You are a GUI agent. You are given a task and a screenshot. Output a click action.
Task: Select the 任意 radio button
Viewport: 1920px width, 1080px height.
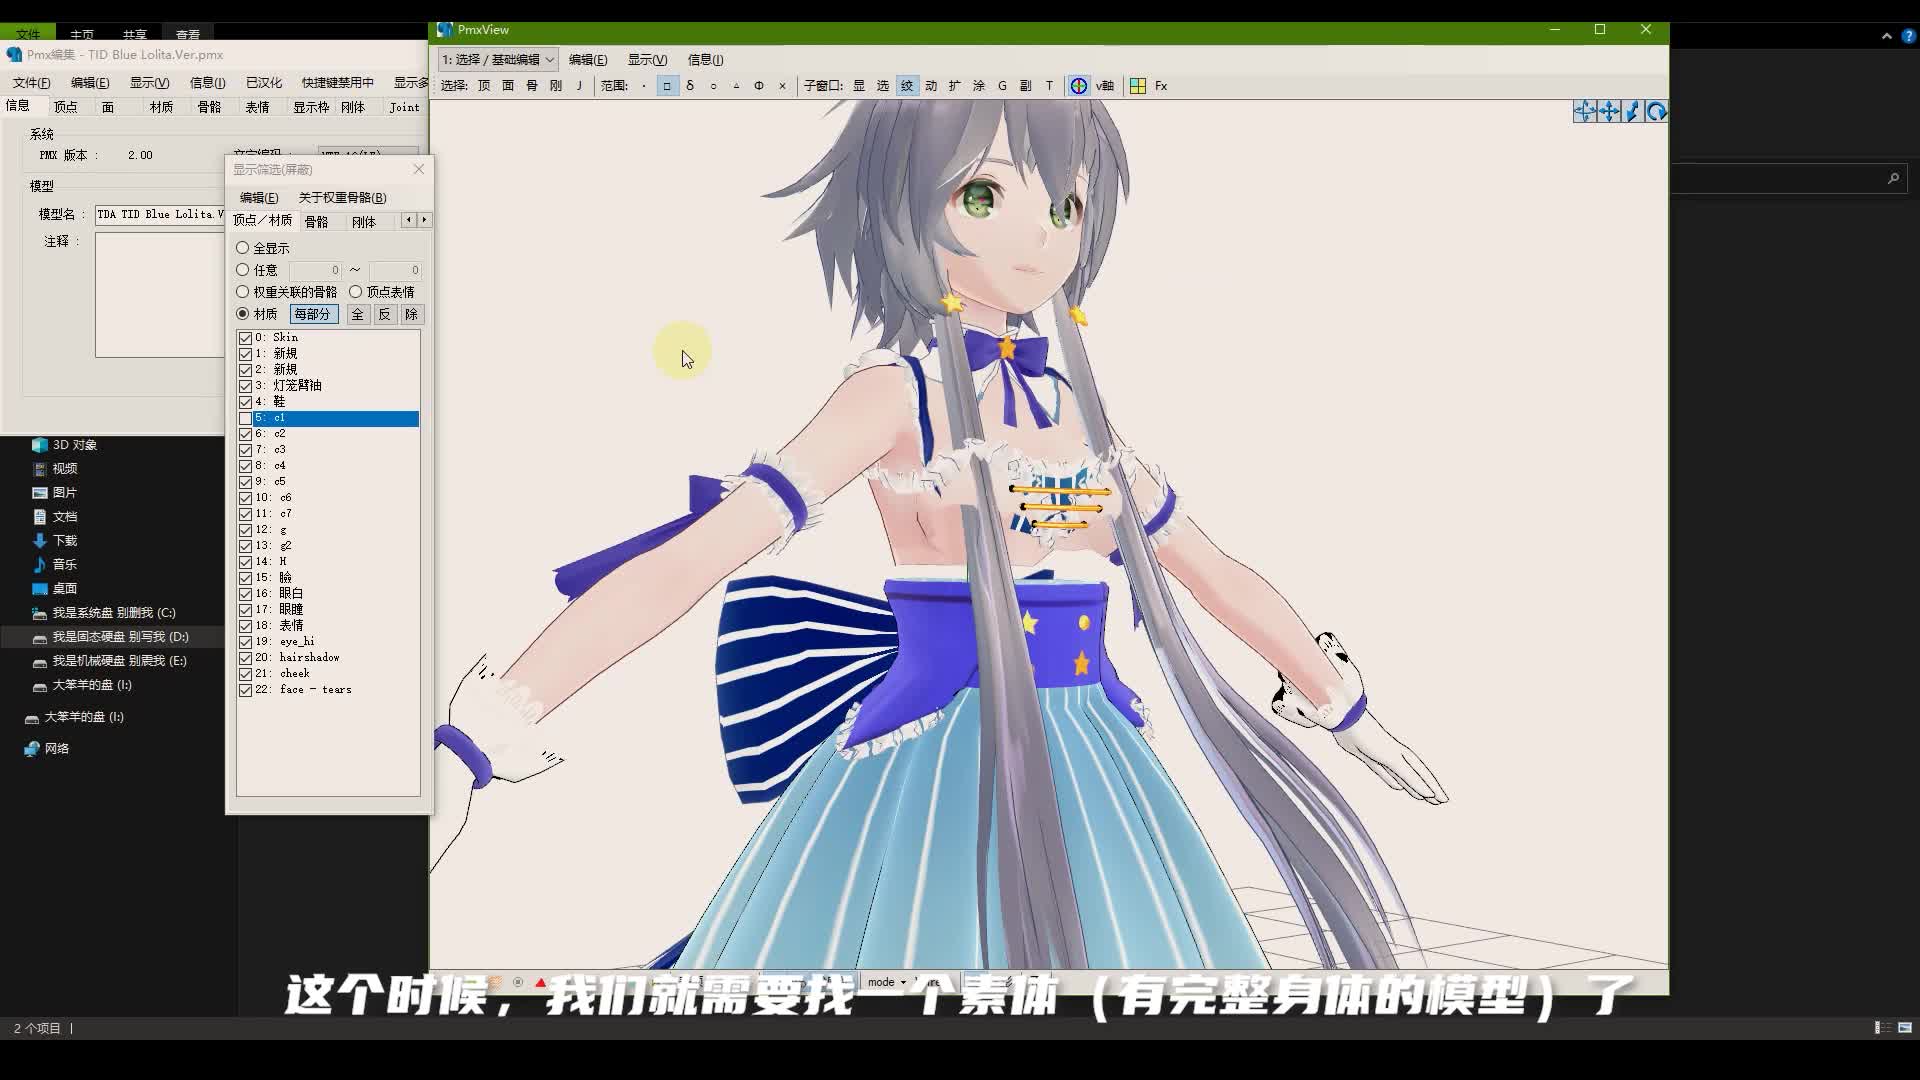pos(242,270)
